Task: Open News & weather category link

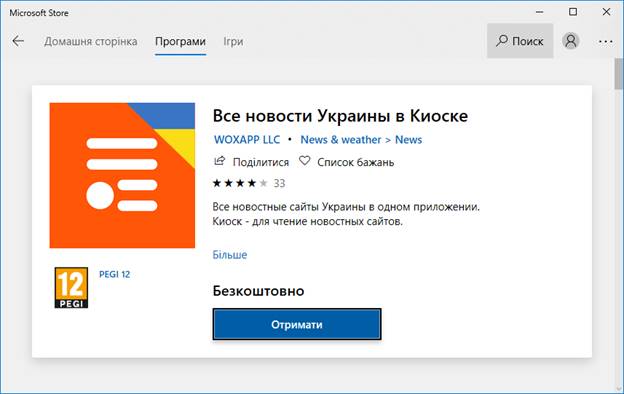Action: coord(341,140)
